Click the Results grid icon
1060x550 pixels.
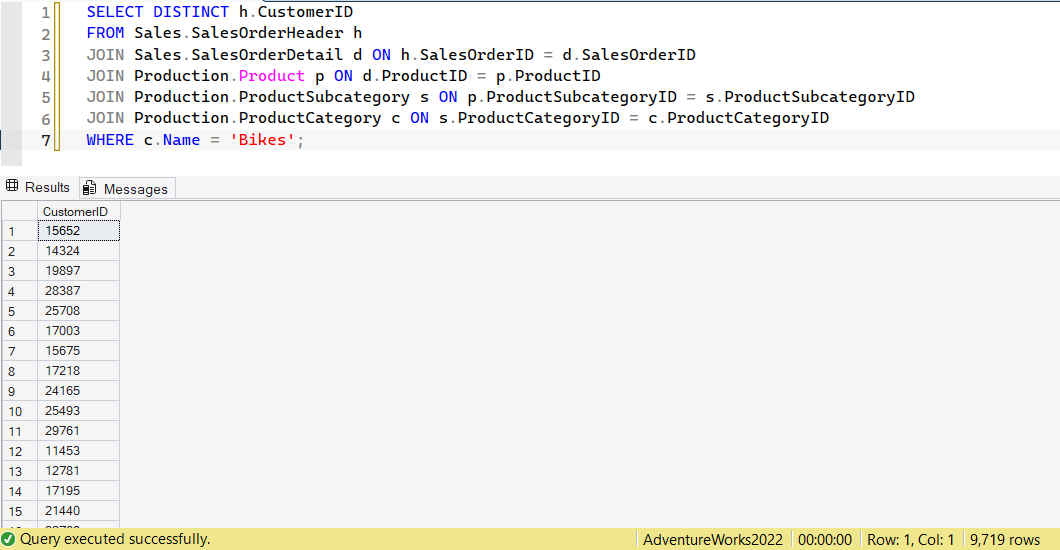[12, 186]
